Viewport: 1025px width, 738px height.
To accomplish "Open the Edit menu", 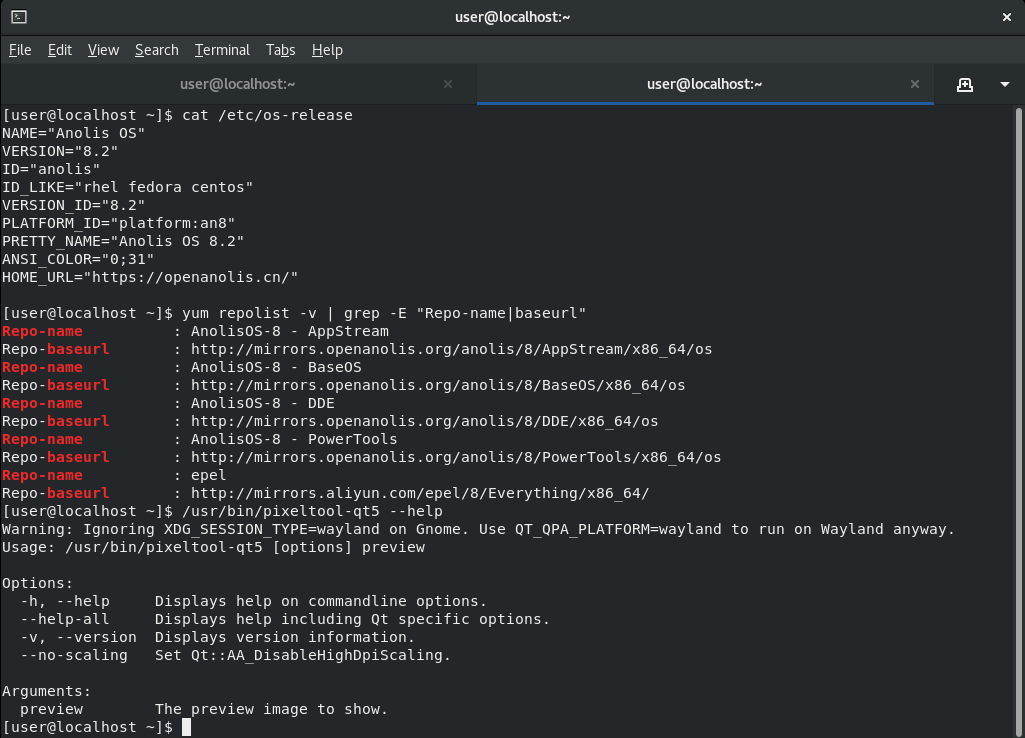I will click(60, 50).
